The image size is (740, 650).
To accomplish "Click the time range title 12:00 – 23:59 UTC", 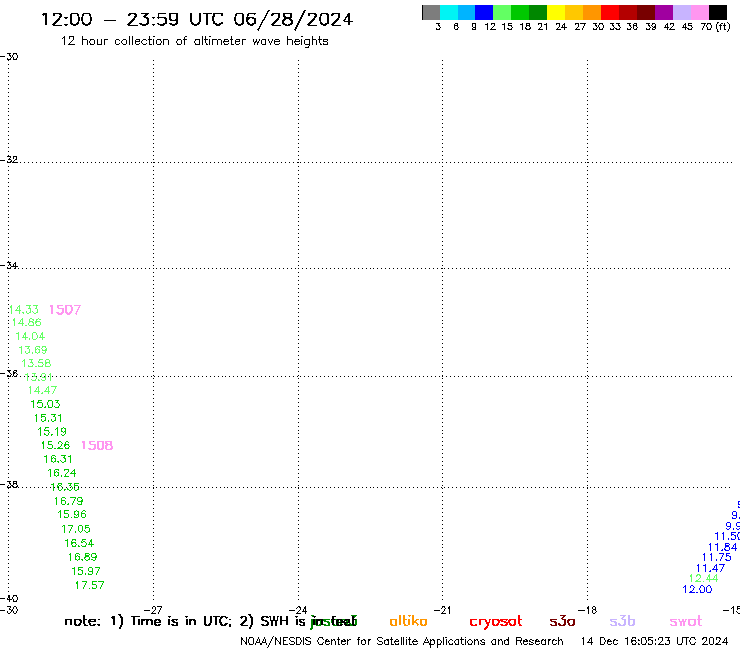I will (196, 20).
